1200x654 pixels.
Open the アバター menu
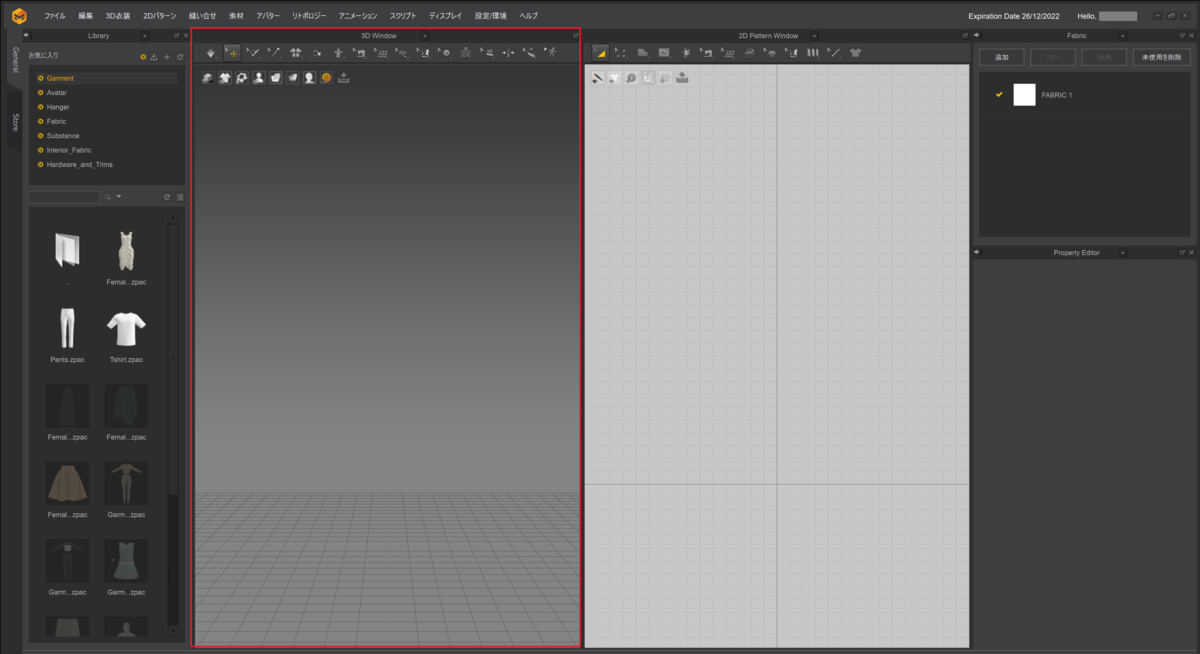(268, 16)
